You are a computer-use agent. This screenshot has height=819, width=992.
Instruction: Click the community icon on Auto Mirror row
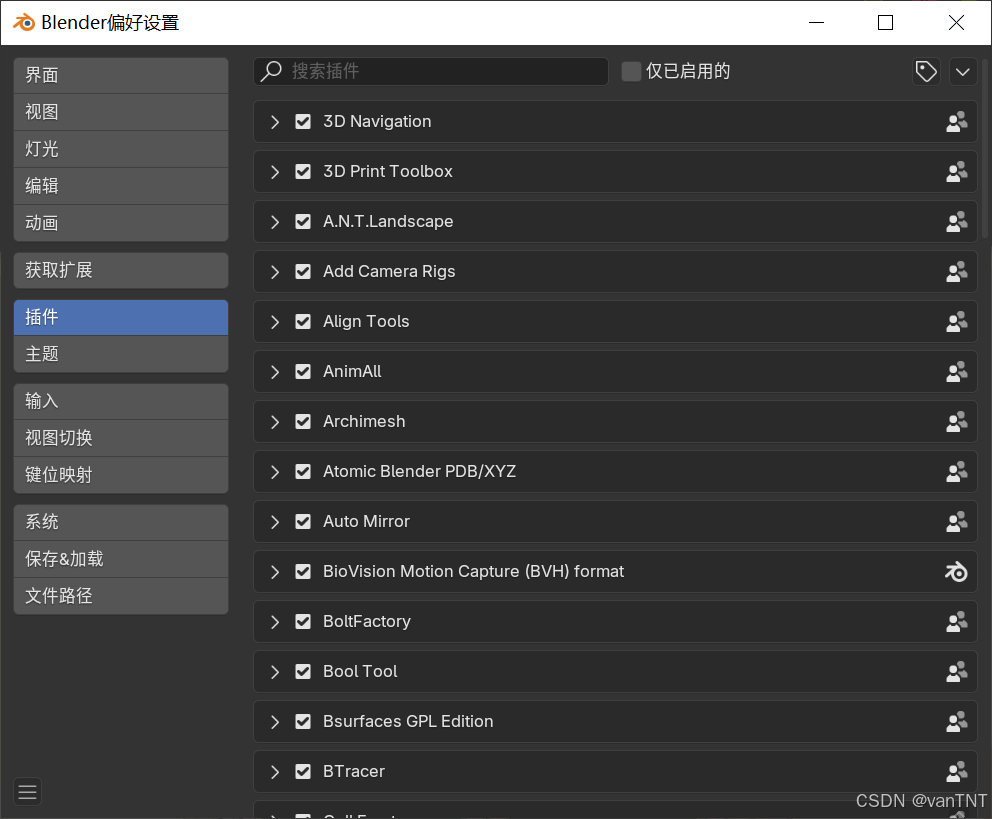coord(957,521)
